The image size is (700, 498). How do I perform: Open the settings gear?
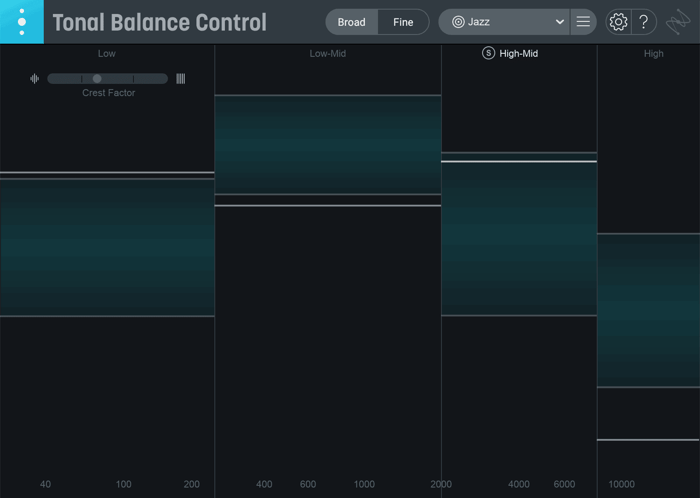(x=618, y=22)
